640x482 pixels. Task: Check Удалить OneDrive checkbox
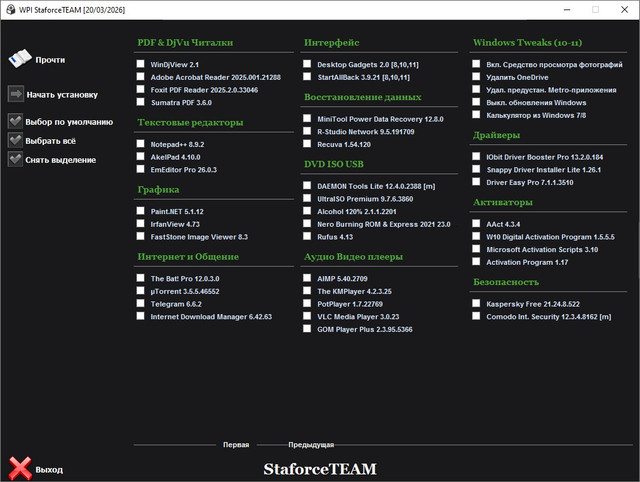tap(476, 76)
